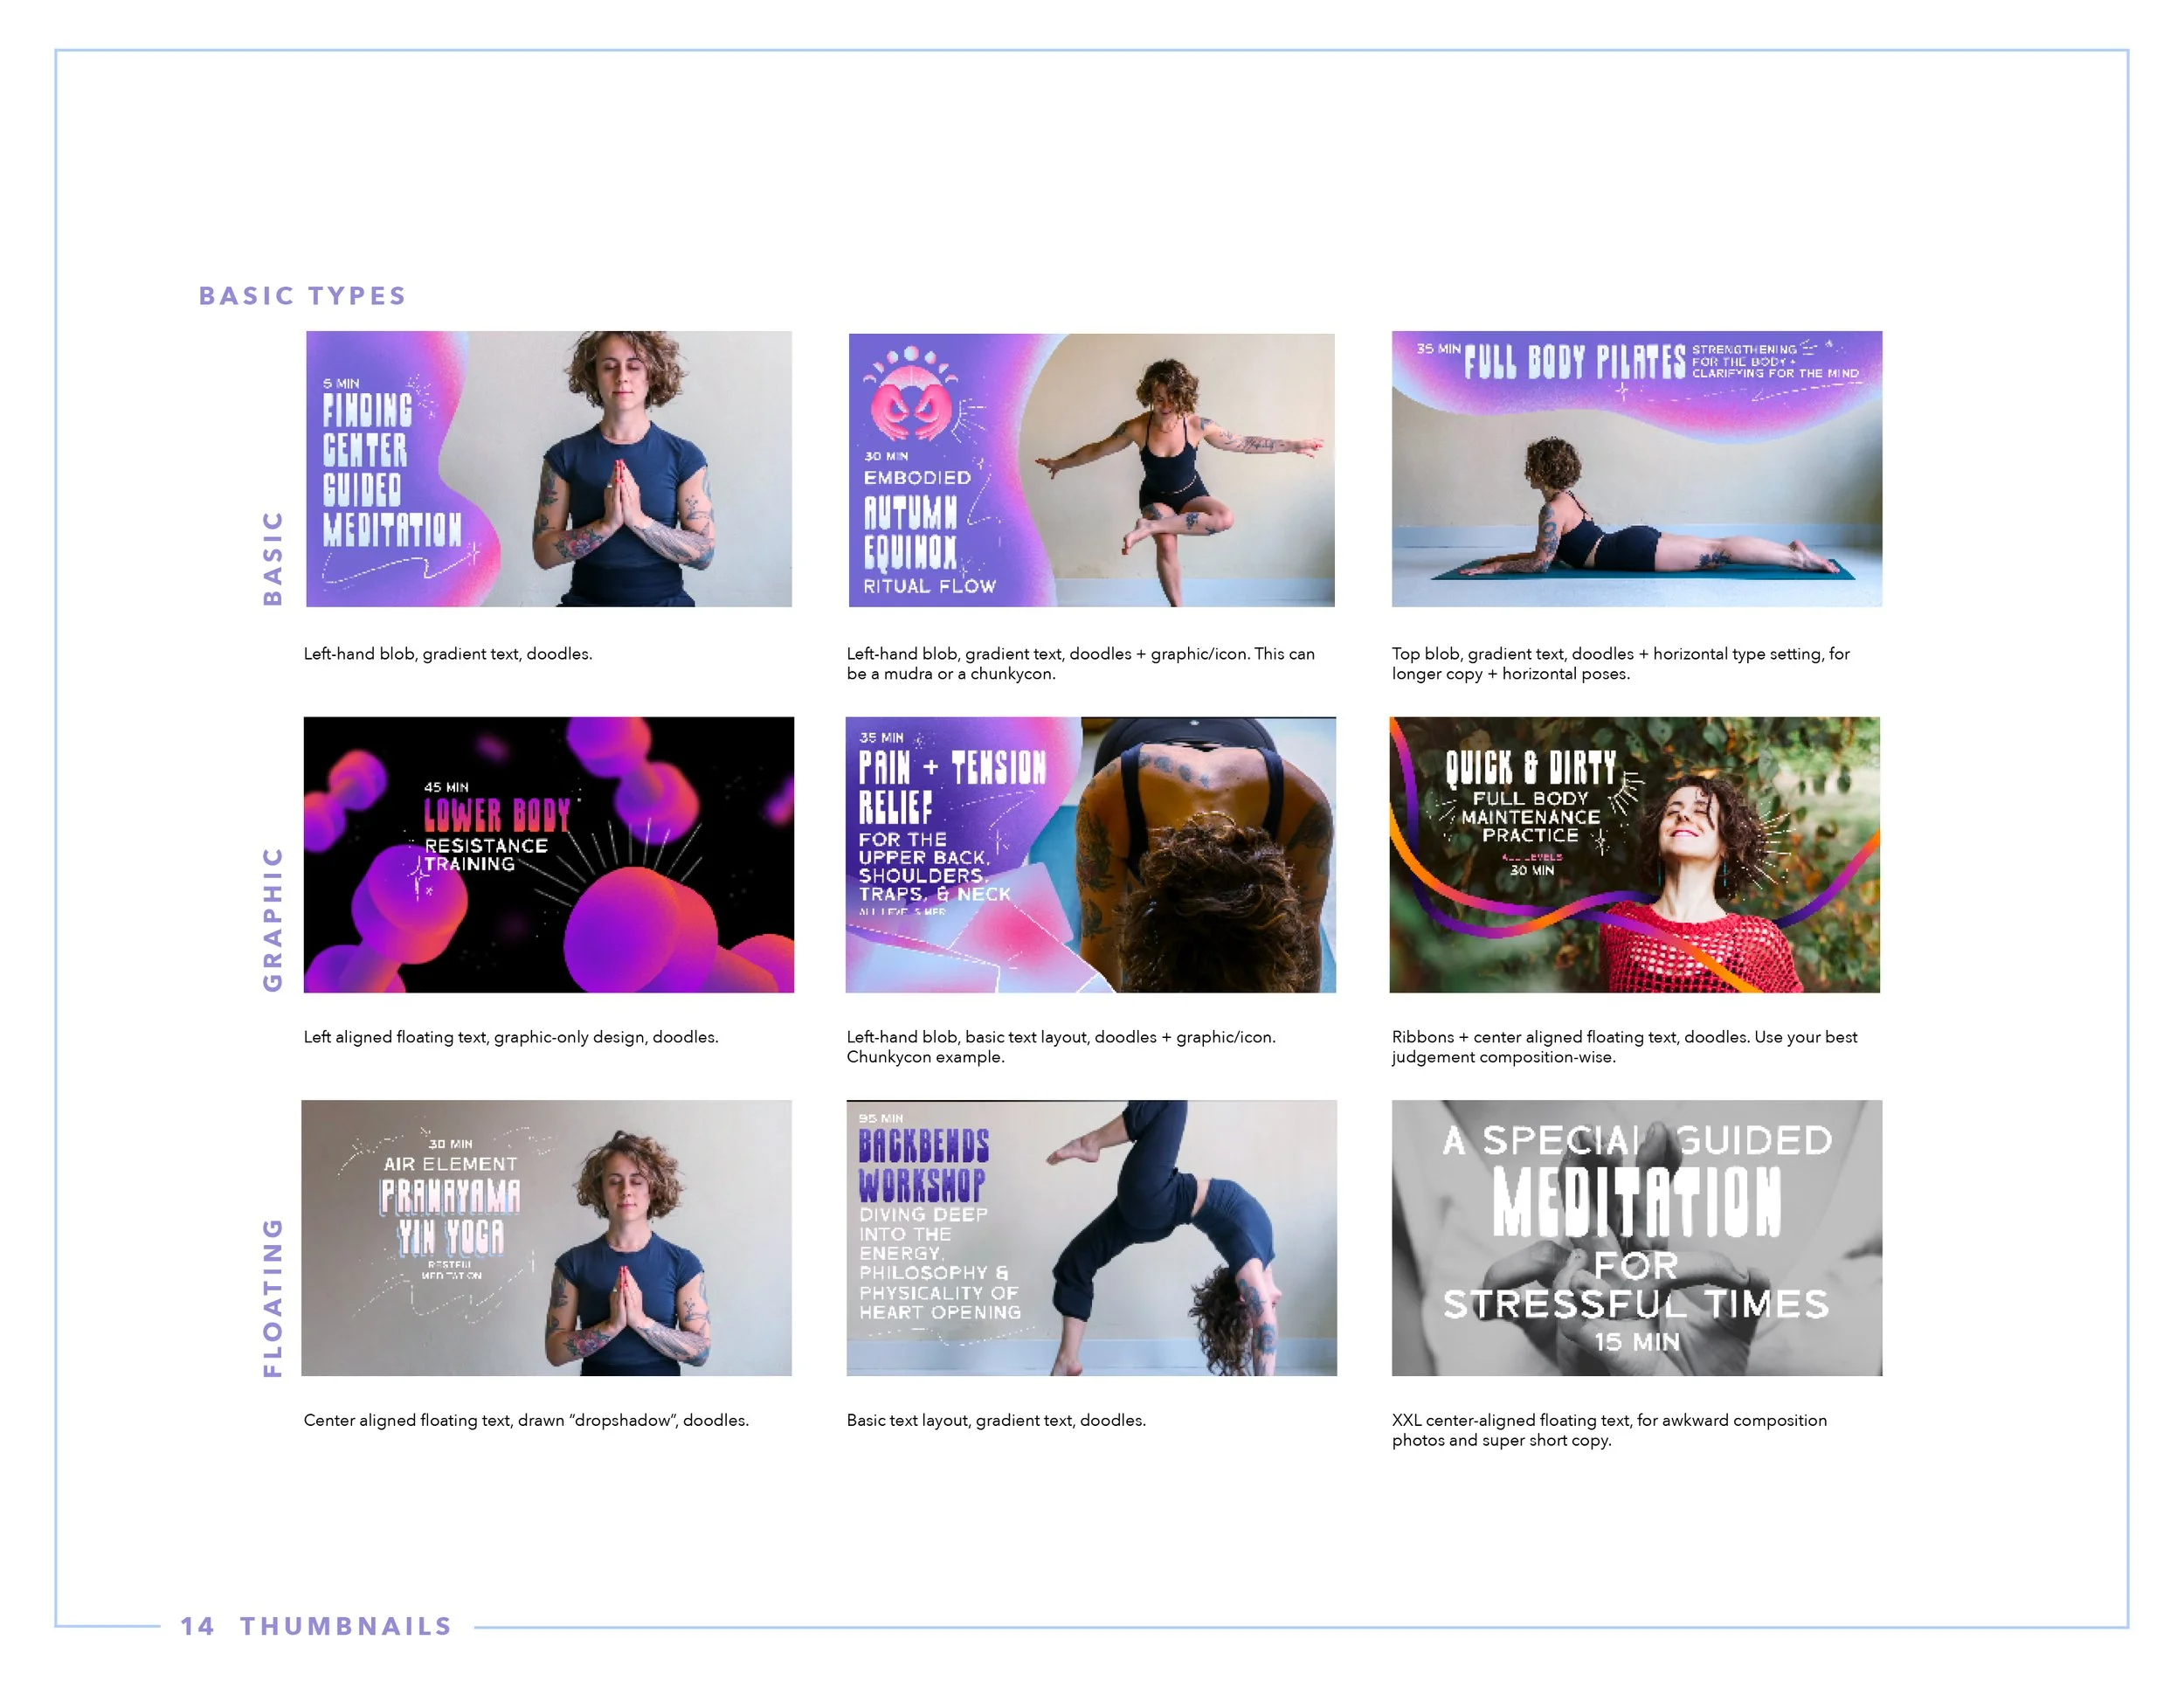Select the Backbends Workshop thumbnail
Viewport: 2184px width, 1688px height.
tap(1091, 1237)
